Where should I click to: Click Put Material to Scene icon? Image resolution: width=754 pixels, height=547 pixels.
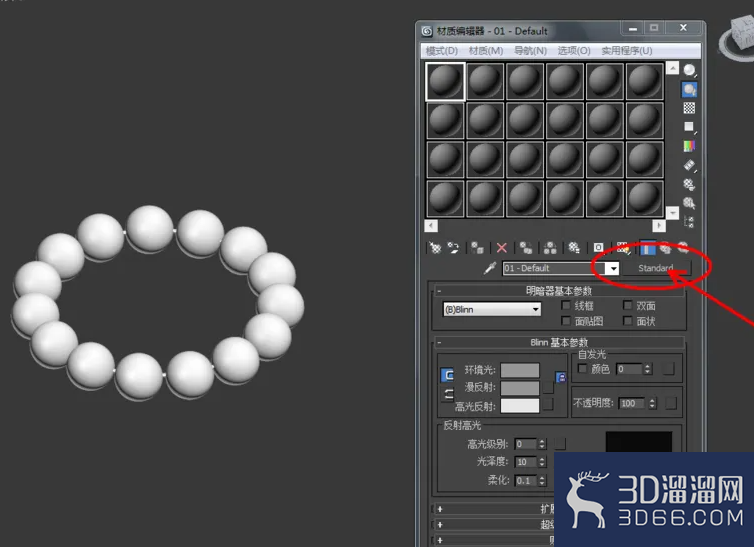pyautogui.click(x=453, y=248)
